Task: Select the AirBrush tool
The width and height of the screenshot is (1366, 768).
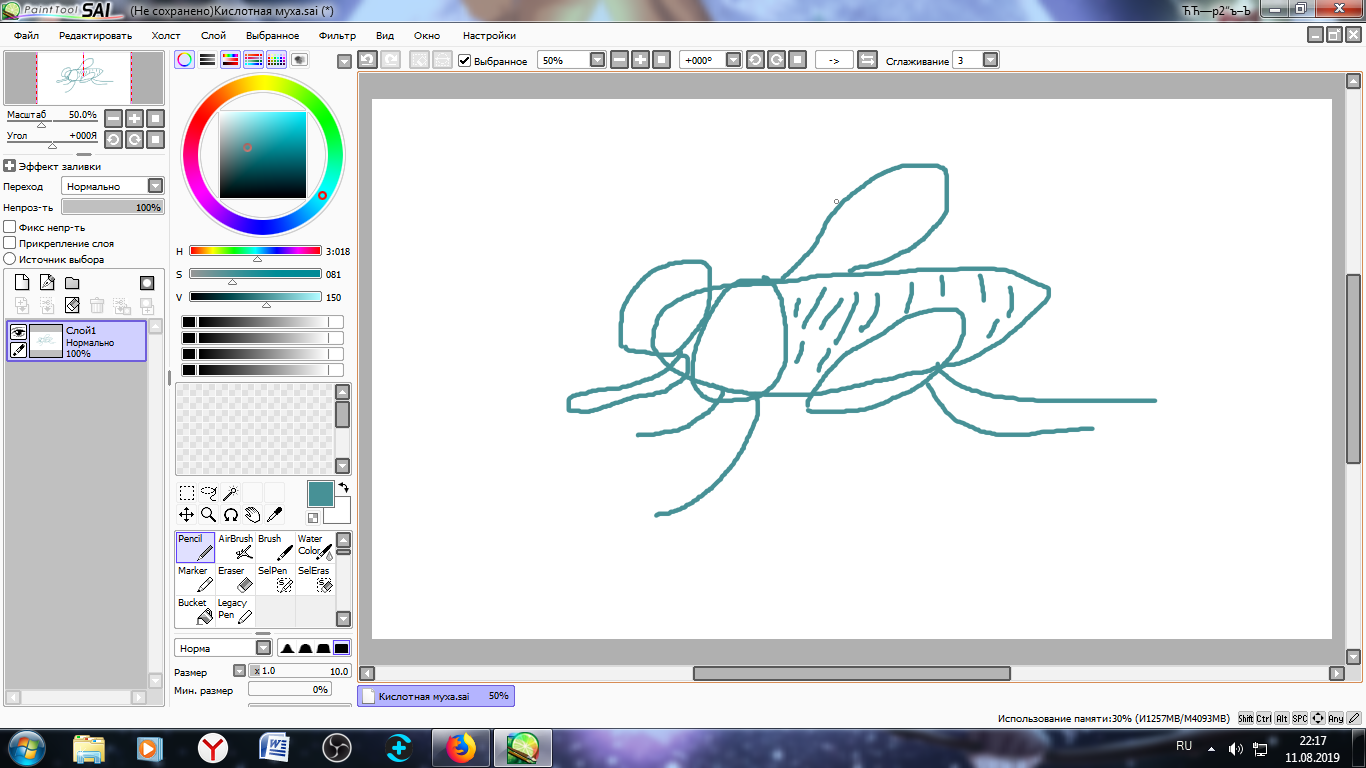Action: (x=235, y=547)
